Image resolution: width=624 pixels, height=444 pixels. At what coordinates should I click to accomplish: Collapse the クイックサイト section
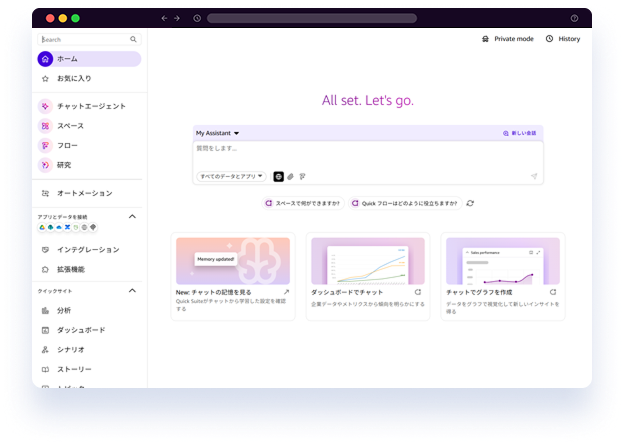[132, 290]
